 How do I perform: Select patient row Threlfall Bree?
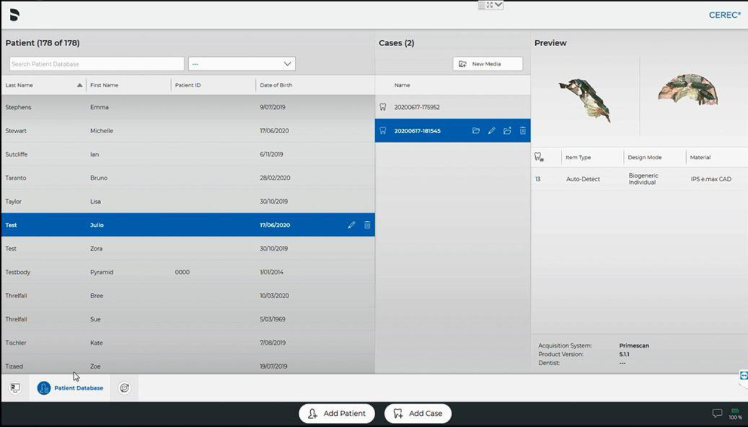point(188,295)
